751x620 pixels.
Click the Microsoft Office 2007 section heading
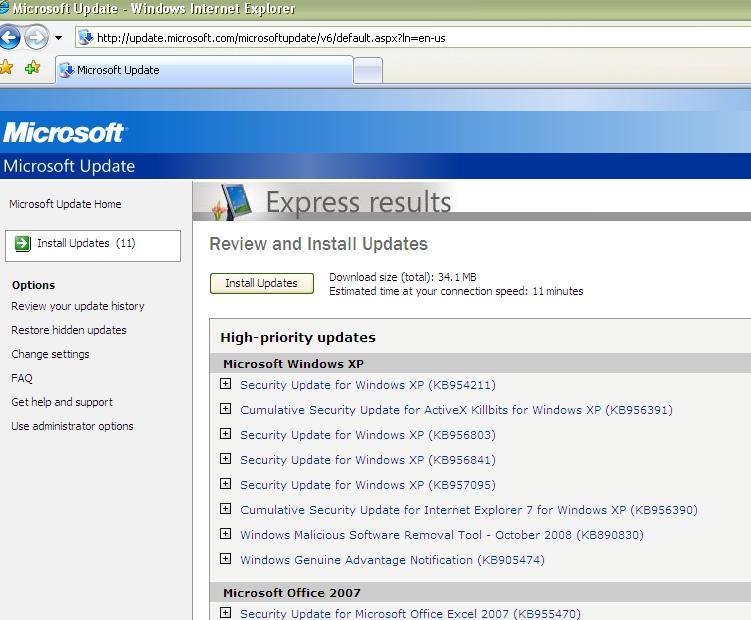(292, 593)
